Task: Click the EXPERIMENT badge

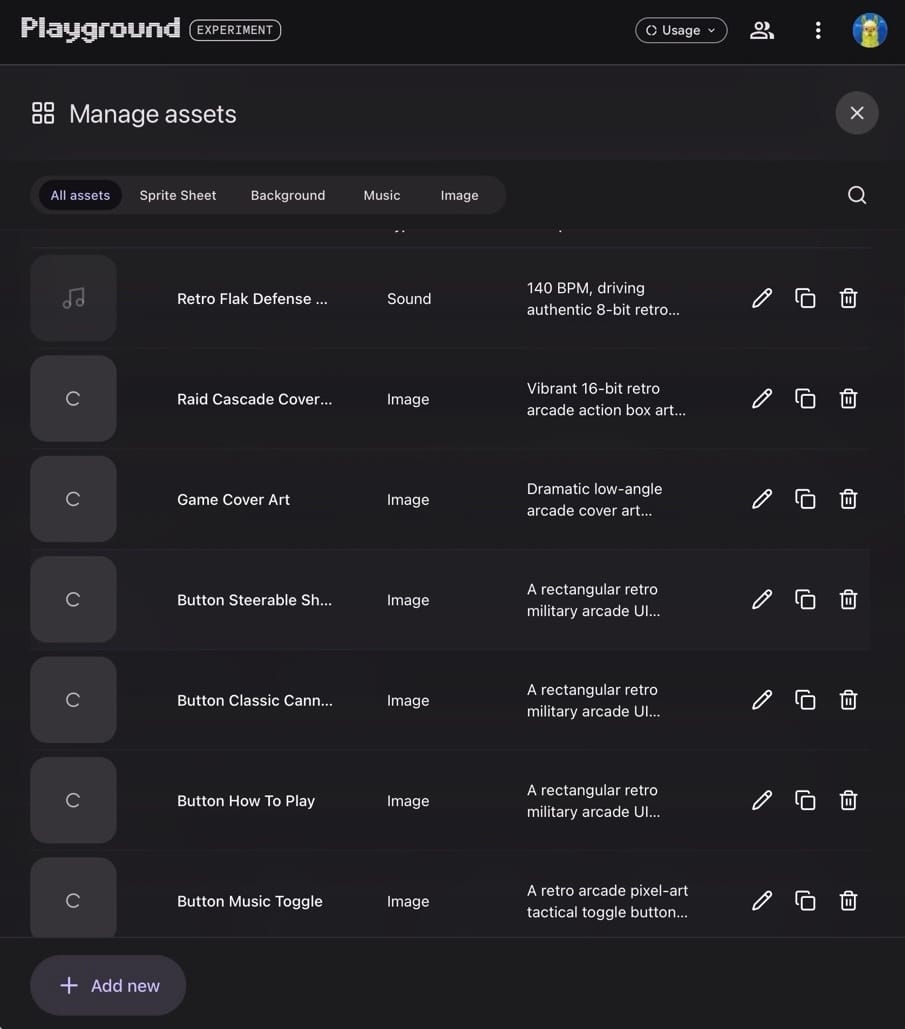Action: click(235, 30)
